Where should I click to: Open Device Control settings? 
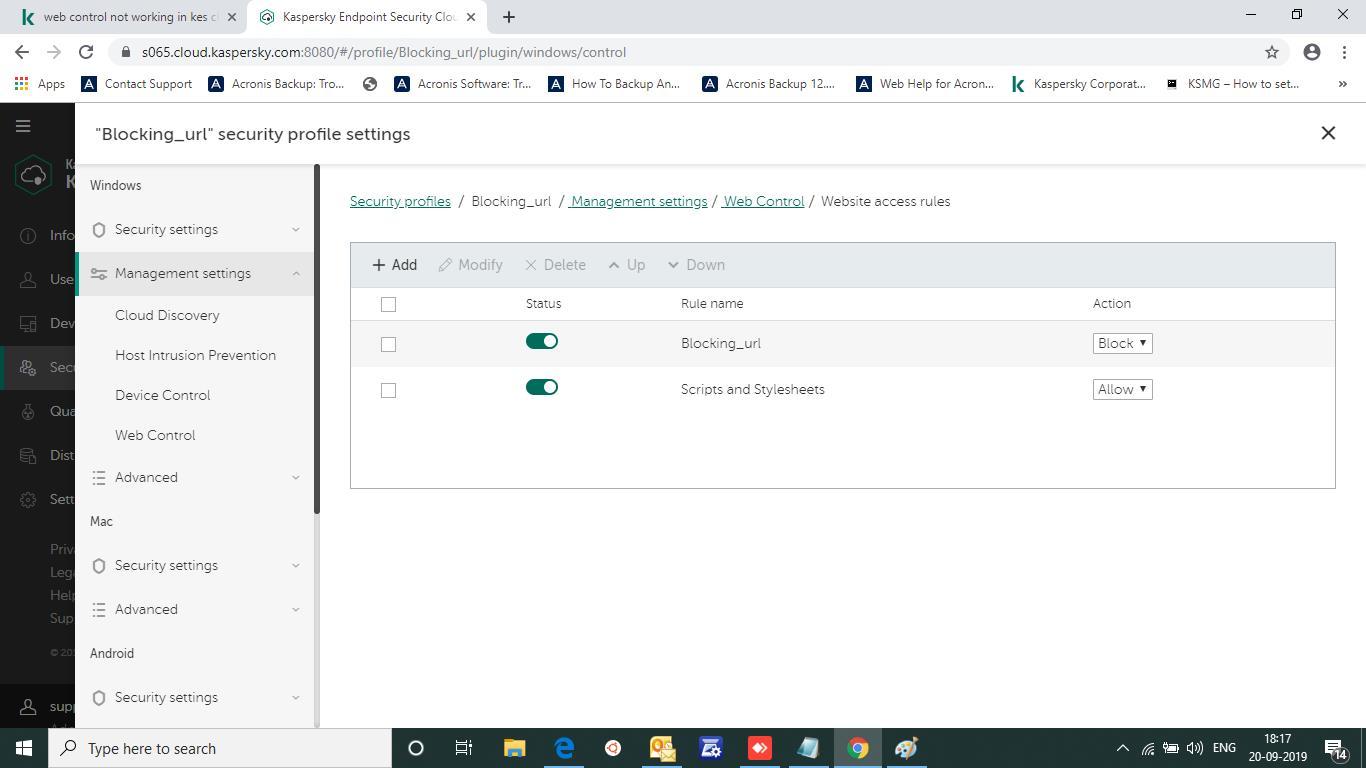point(162,395)
